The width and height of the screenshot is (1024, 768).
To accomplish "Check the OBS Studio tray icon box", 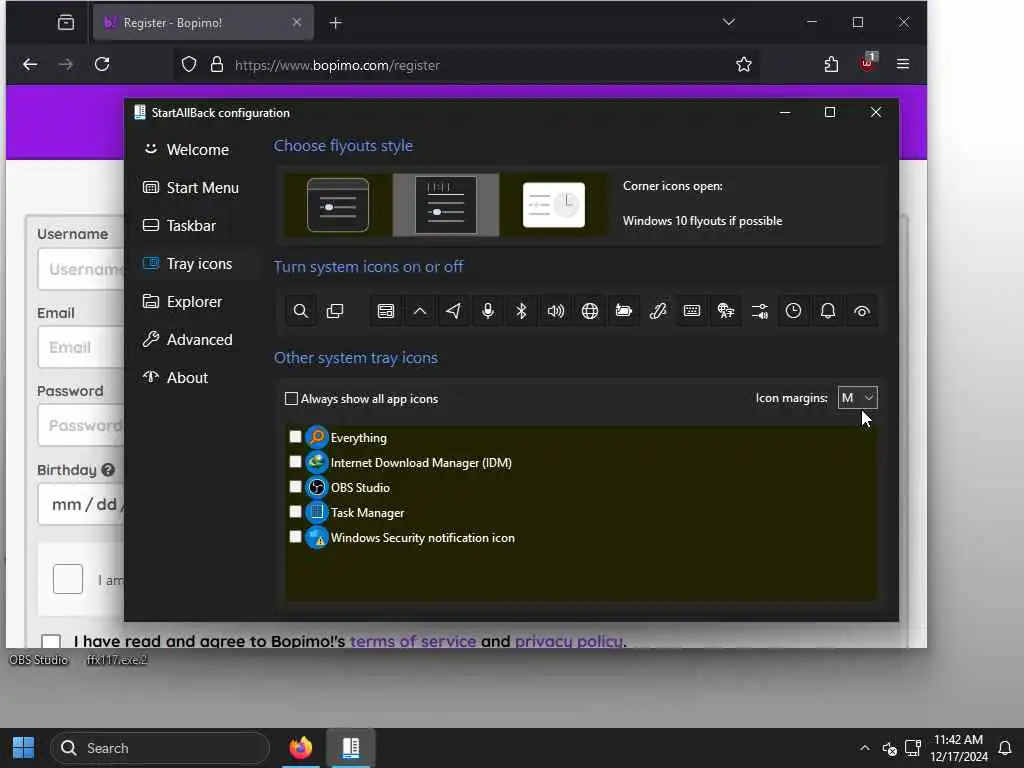I will pos(295,487).
